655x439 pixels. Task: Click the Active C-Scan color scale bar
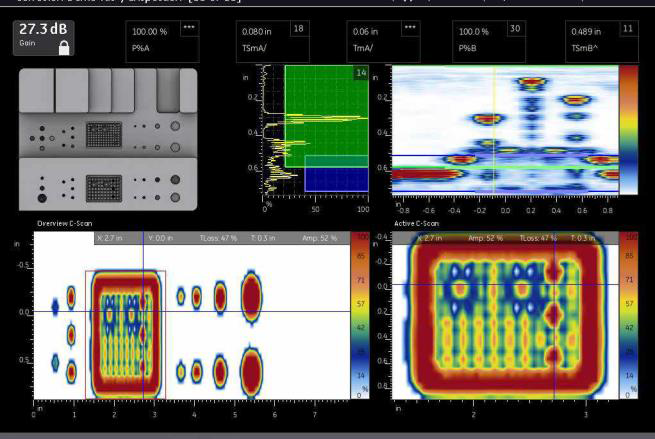point(629,315)
